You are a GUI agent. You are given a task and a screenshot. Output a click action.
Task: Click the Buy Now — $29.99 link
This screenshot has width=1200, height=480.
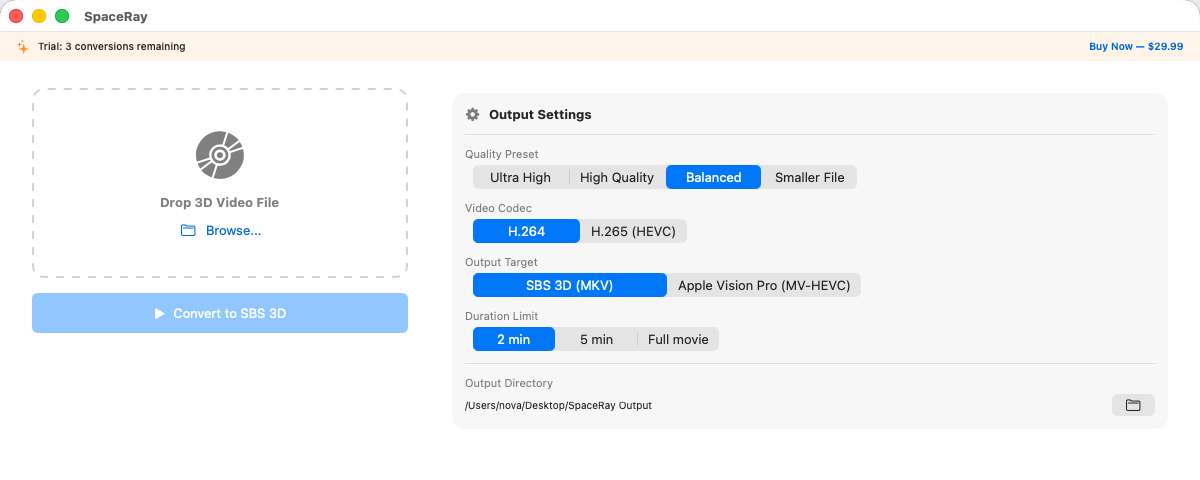pyautogui.click(x=1135, y=47)
